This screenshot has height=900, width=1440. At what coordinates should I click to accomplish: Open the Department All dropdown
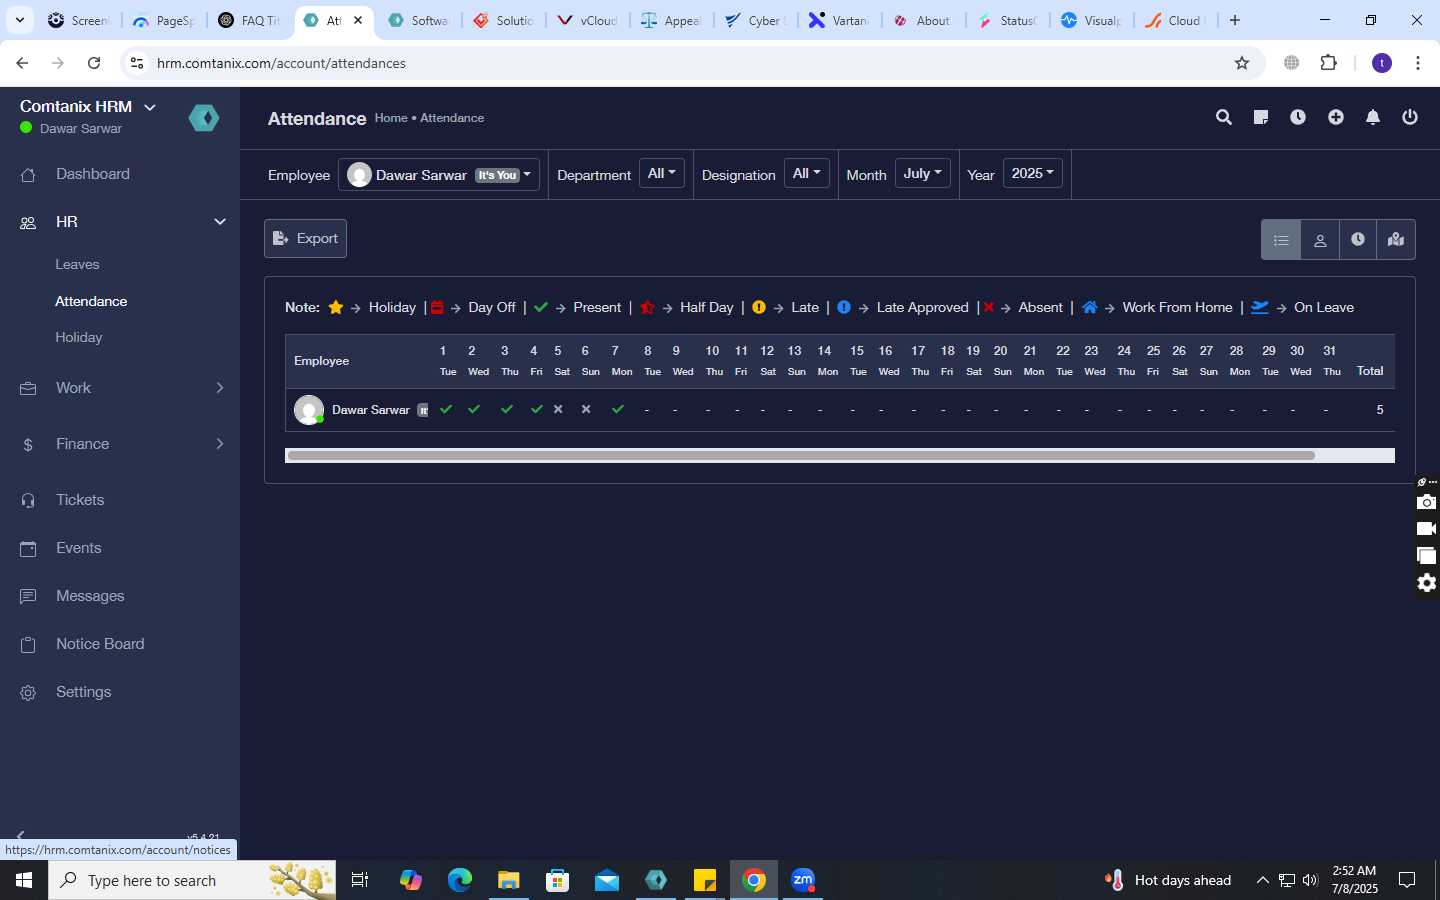click(661, 174)
